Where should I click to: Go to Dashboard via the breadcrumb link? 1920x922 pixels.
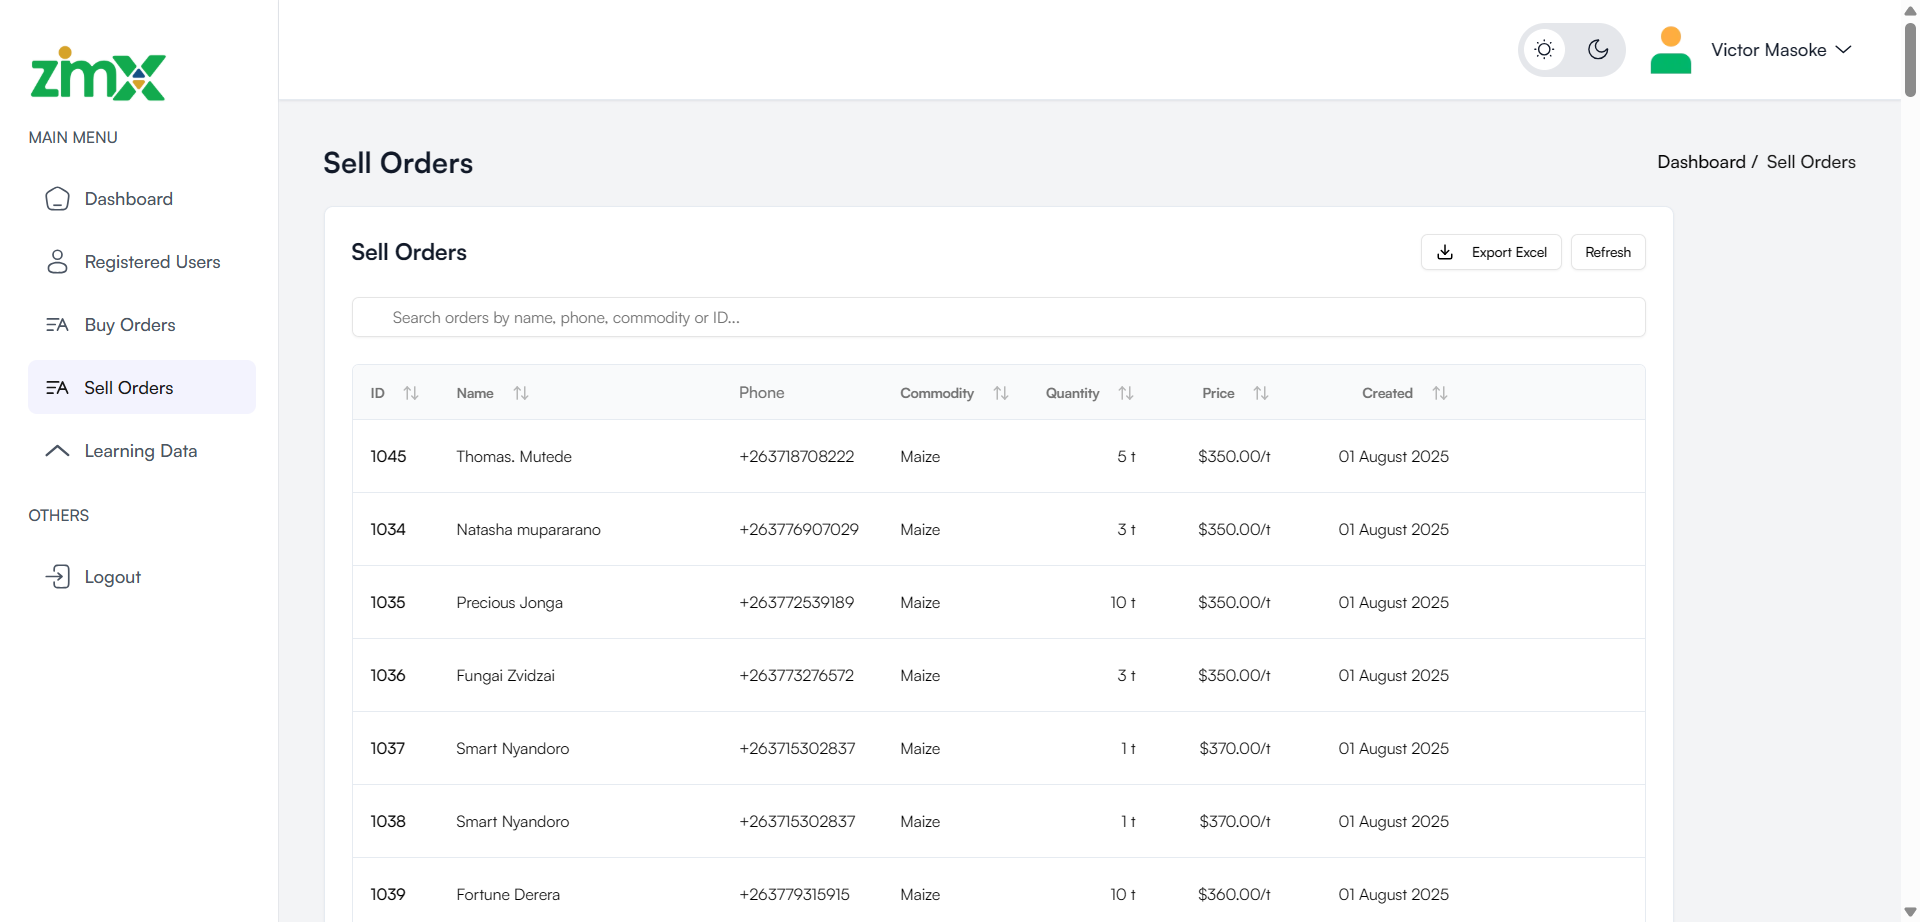click(1702, 161)
